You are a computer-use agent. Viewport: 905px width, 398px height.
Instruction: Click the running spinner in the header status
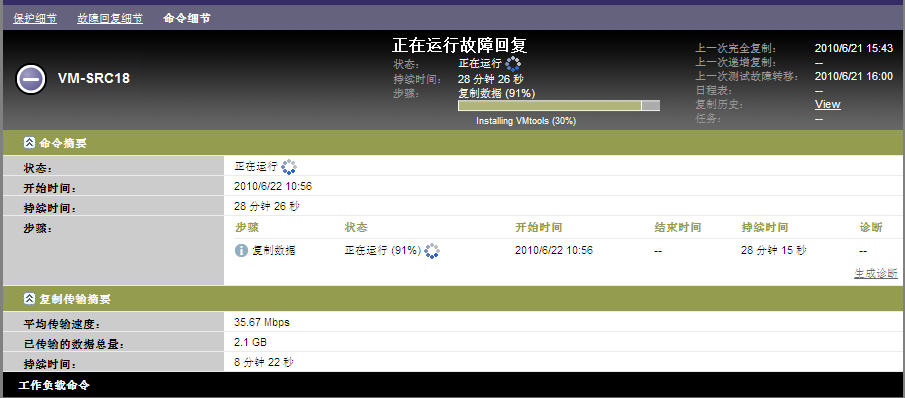pyautogui.click(x=513, y=64)
